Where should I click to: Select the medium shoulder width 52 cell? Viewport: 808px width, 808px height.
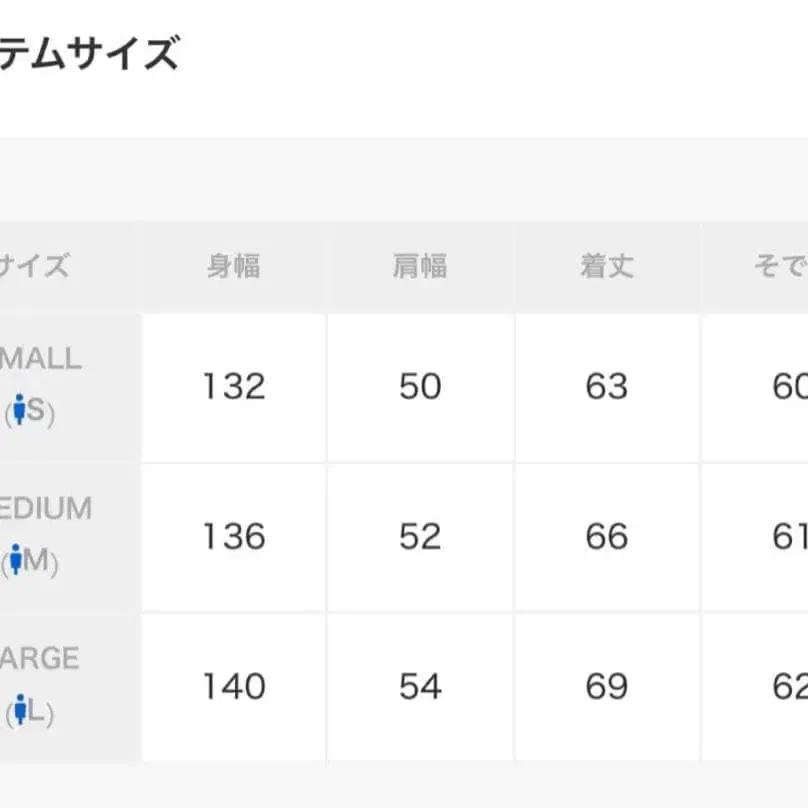(420, 537)
